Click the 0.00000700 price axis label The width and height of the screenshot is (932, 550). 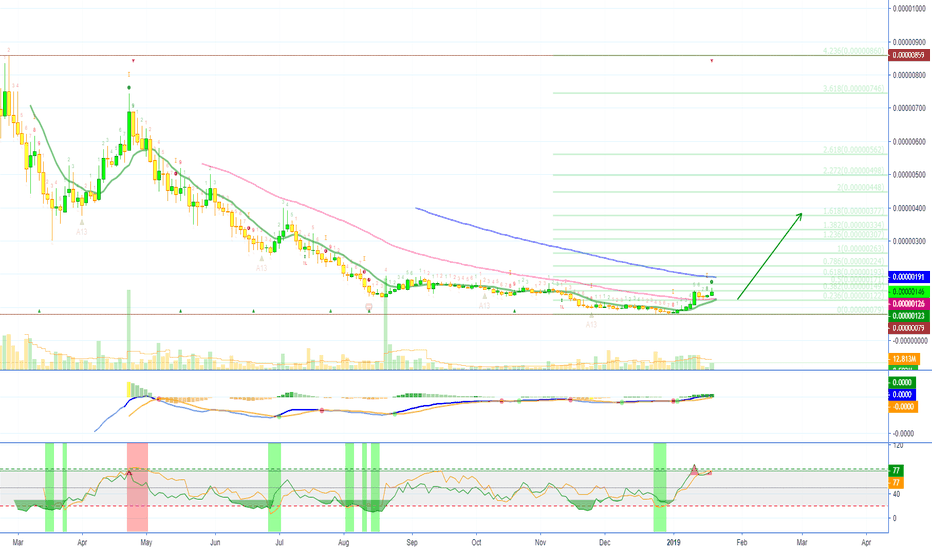click(909, 108)
